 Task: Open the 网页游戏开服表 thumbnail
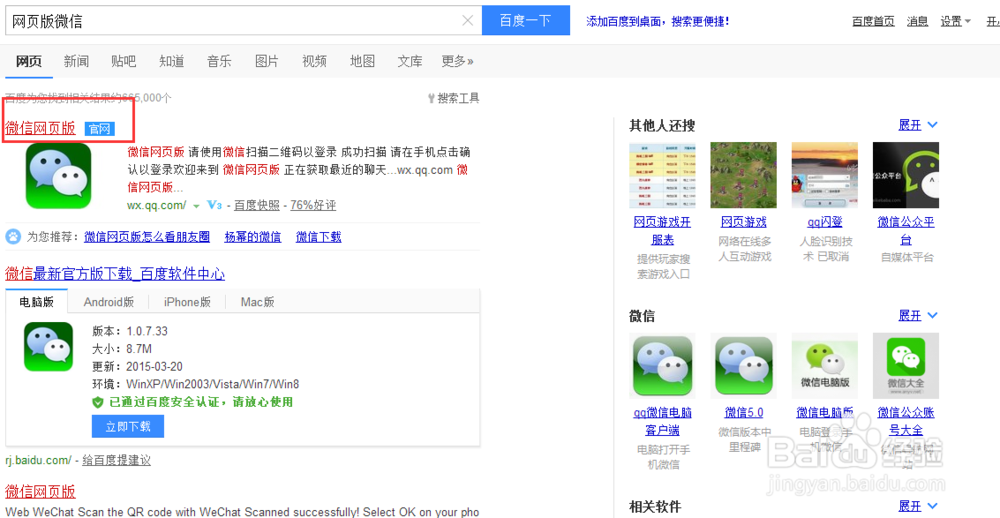coord(662,175)
